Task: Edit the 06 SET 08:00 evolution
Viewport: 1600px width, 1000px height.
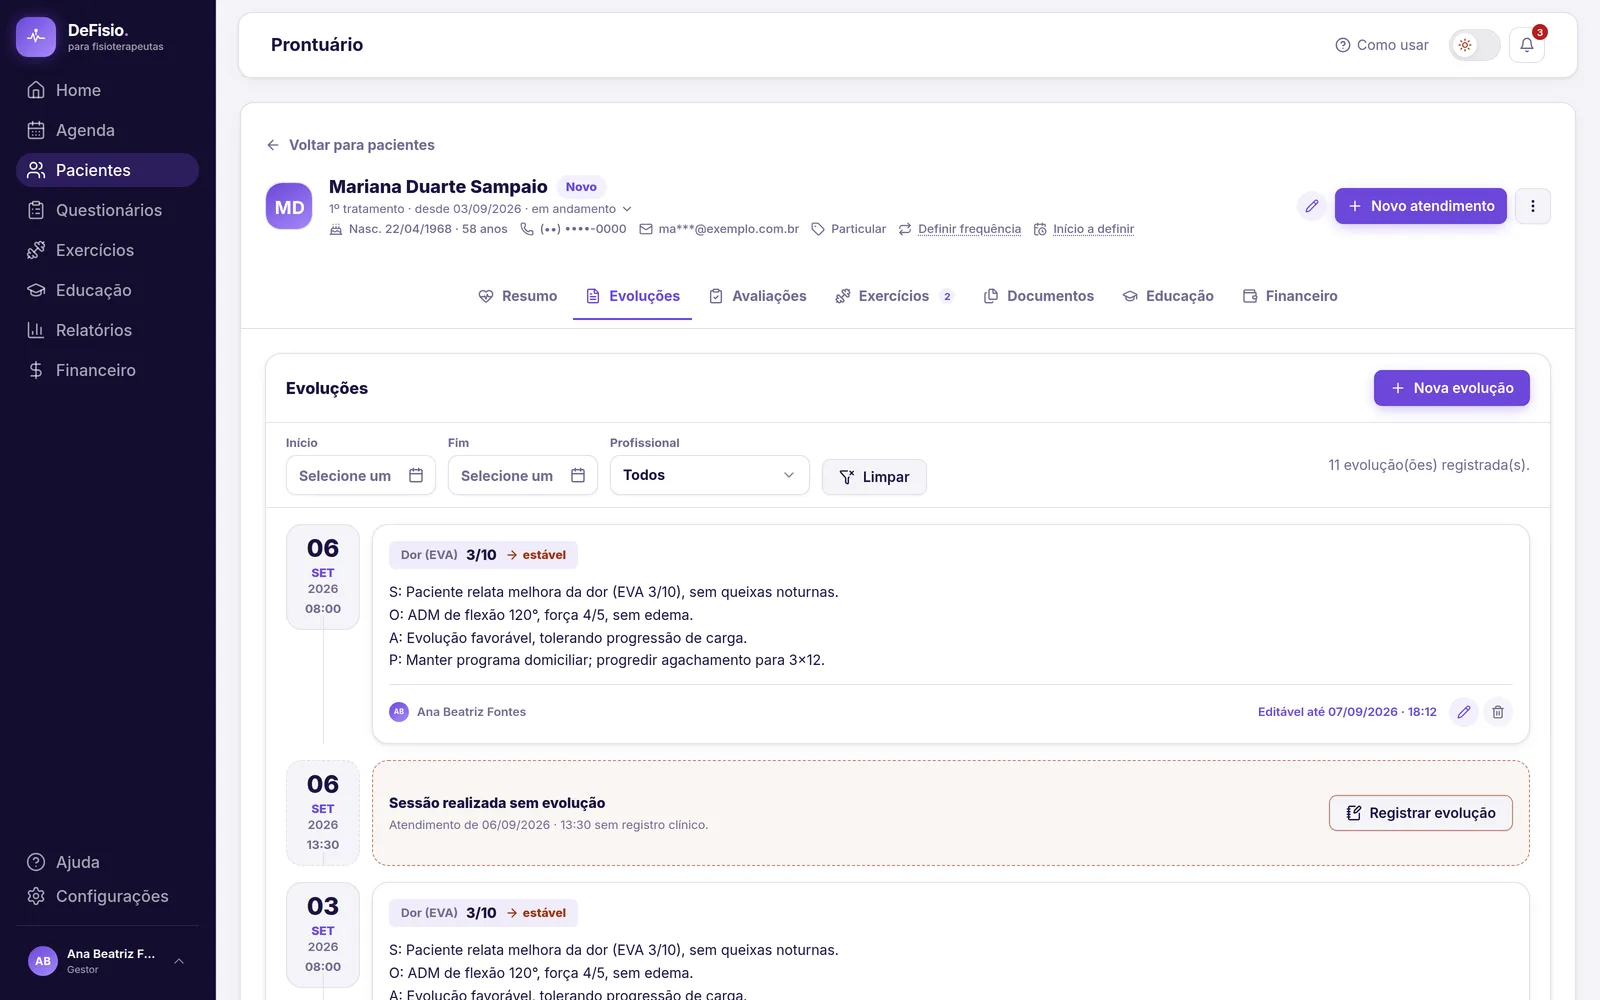Action: click(1464, 712)
